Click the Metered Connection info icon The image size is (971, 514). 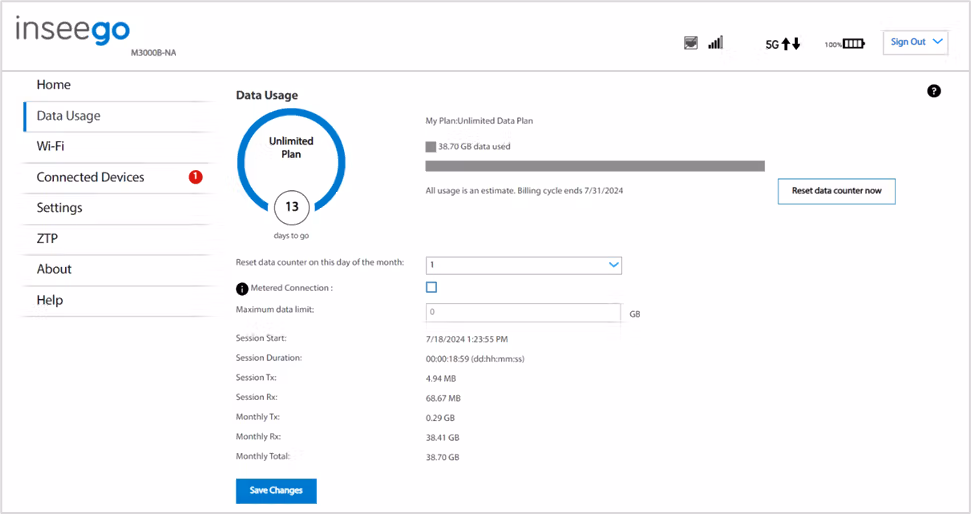242,289
